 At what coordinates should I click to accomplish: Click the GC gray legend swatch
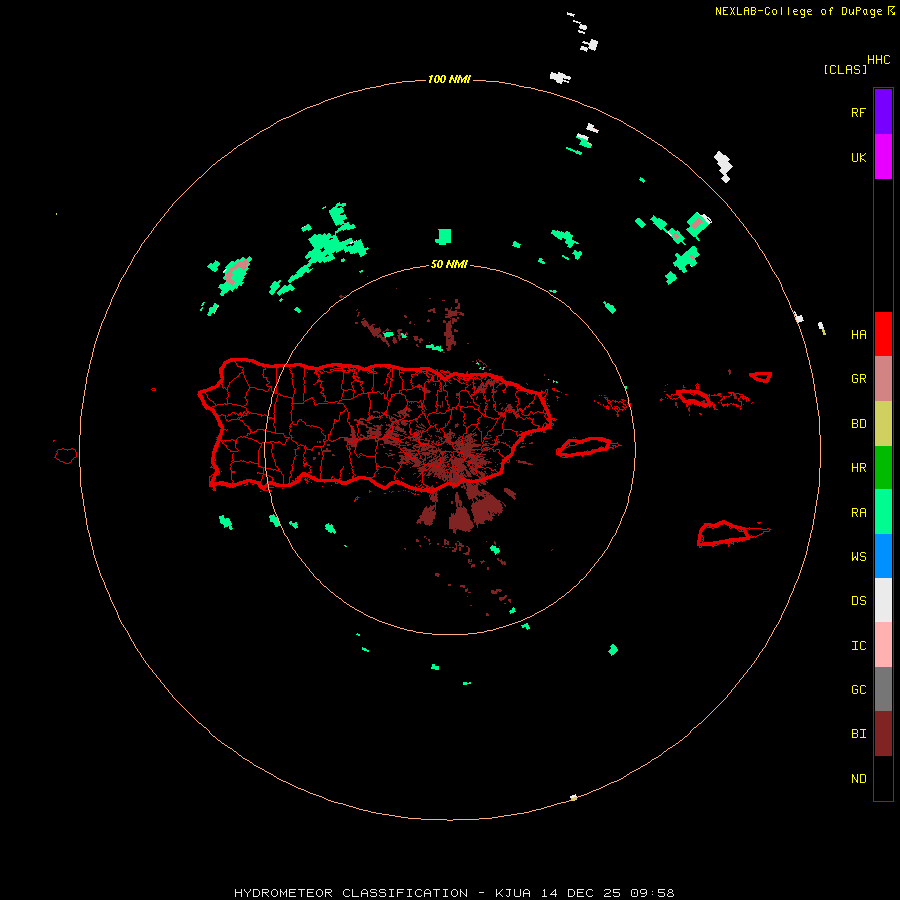point(883,689)
